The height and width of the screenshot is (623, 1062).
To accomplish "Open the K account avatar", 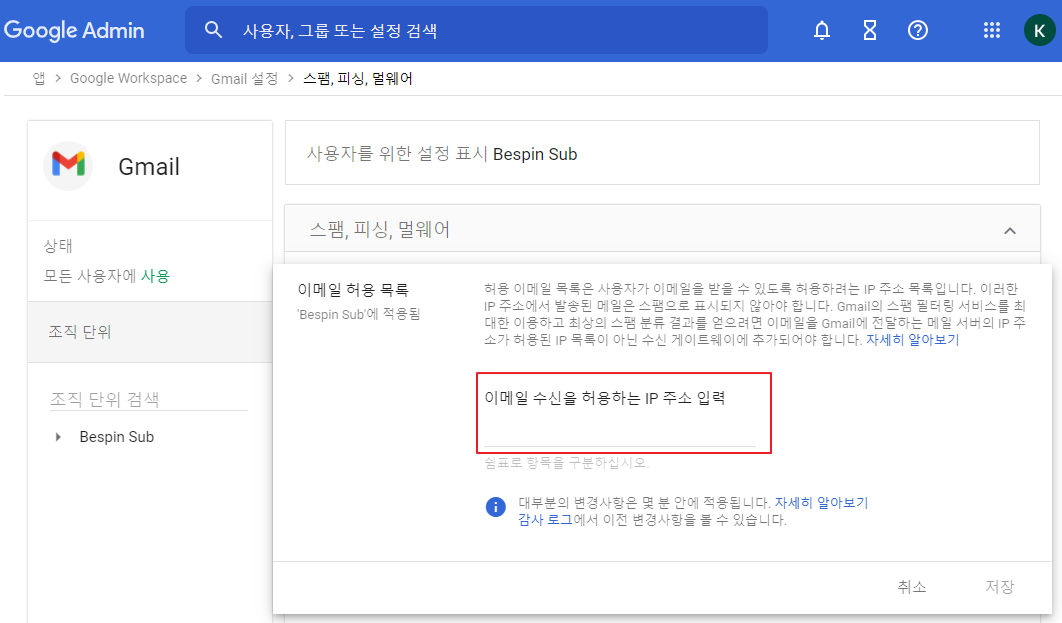I will [1039, 30].
